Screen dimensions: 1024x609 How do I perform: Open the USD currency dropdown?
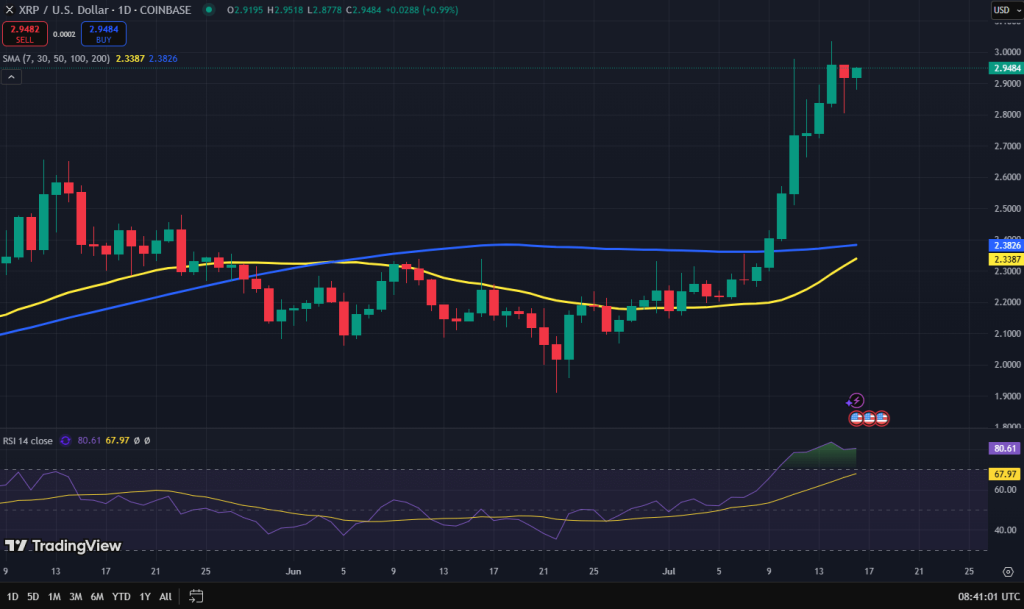coord(1006,10)
